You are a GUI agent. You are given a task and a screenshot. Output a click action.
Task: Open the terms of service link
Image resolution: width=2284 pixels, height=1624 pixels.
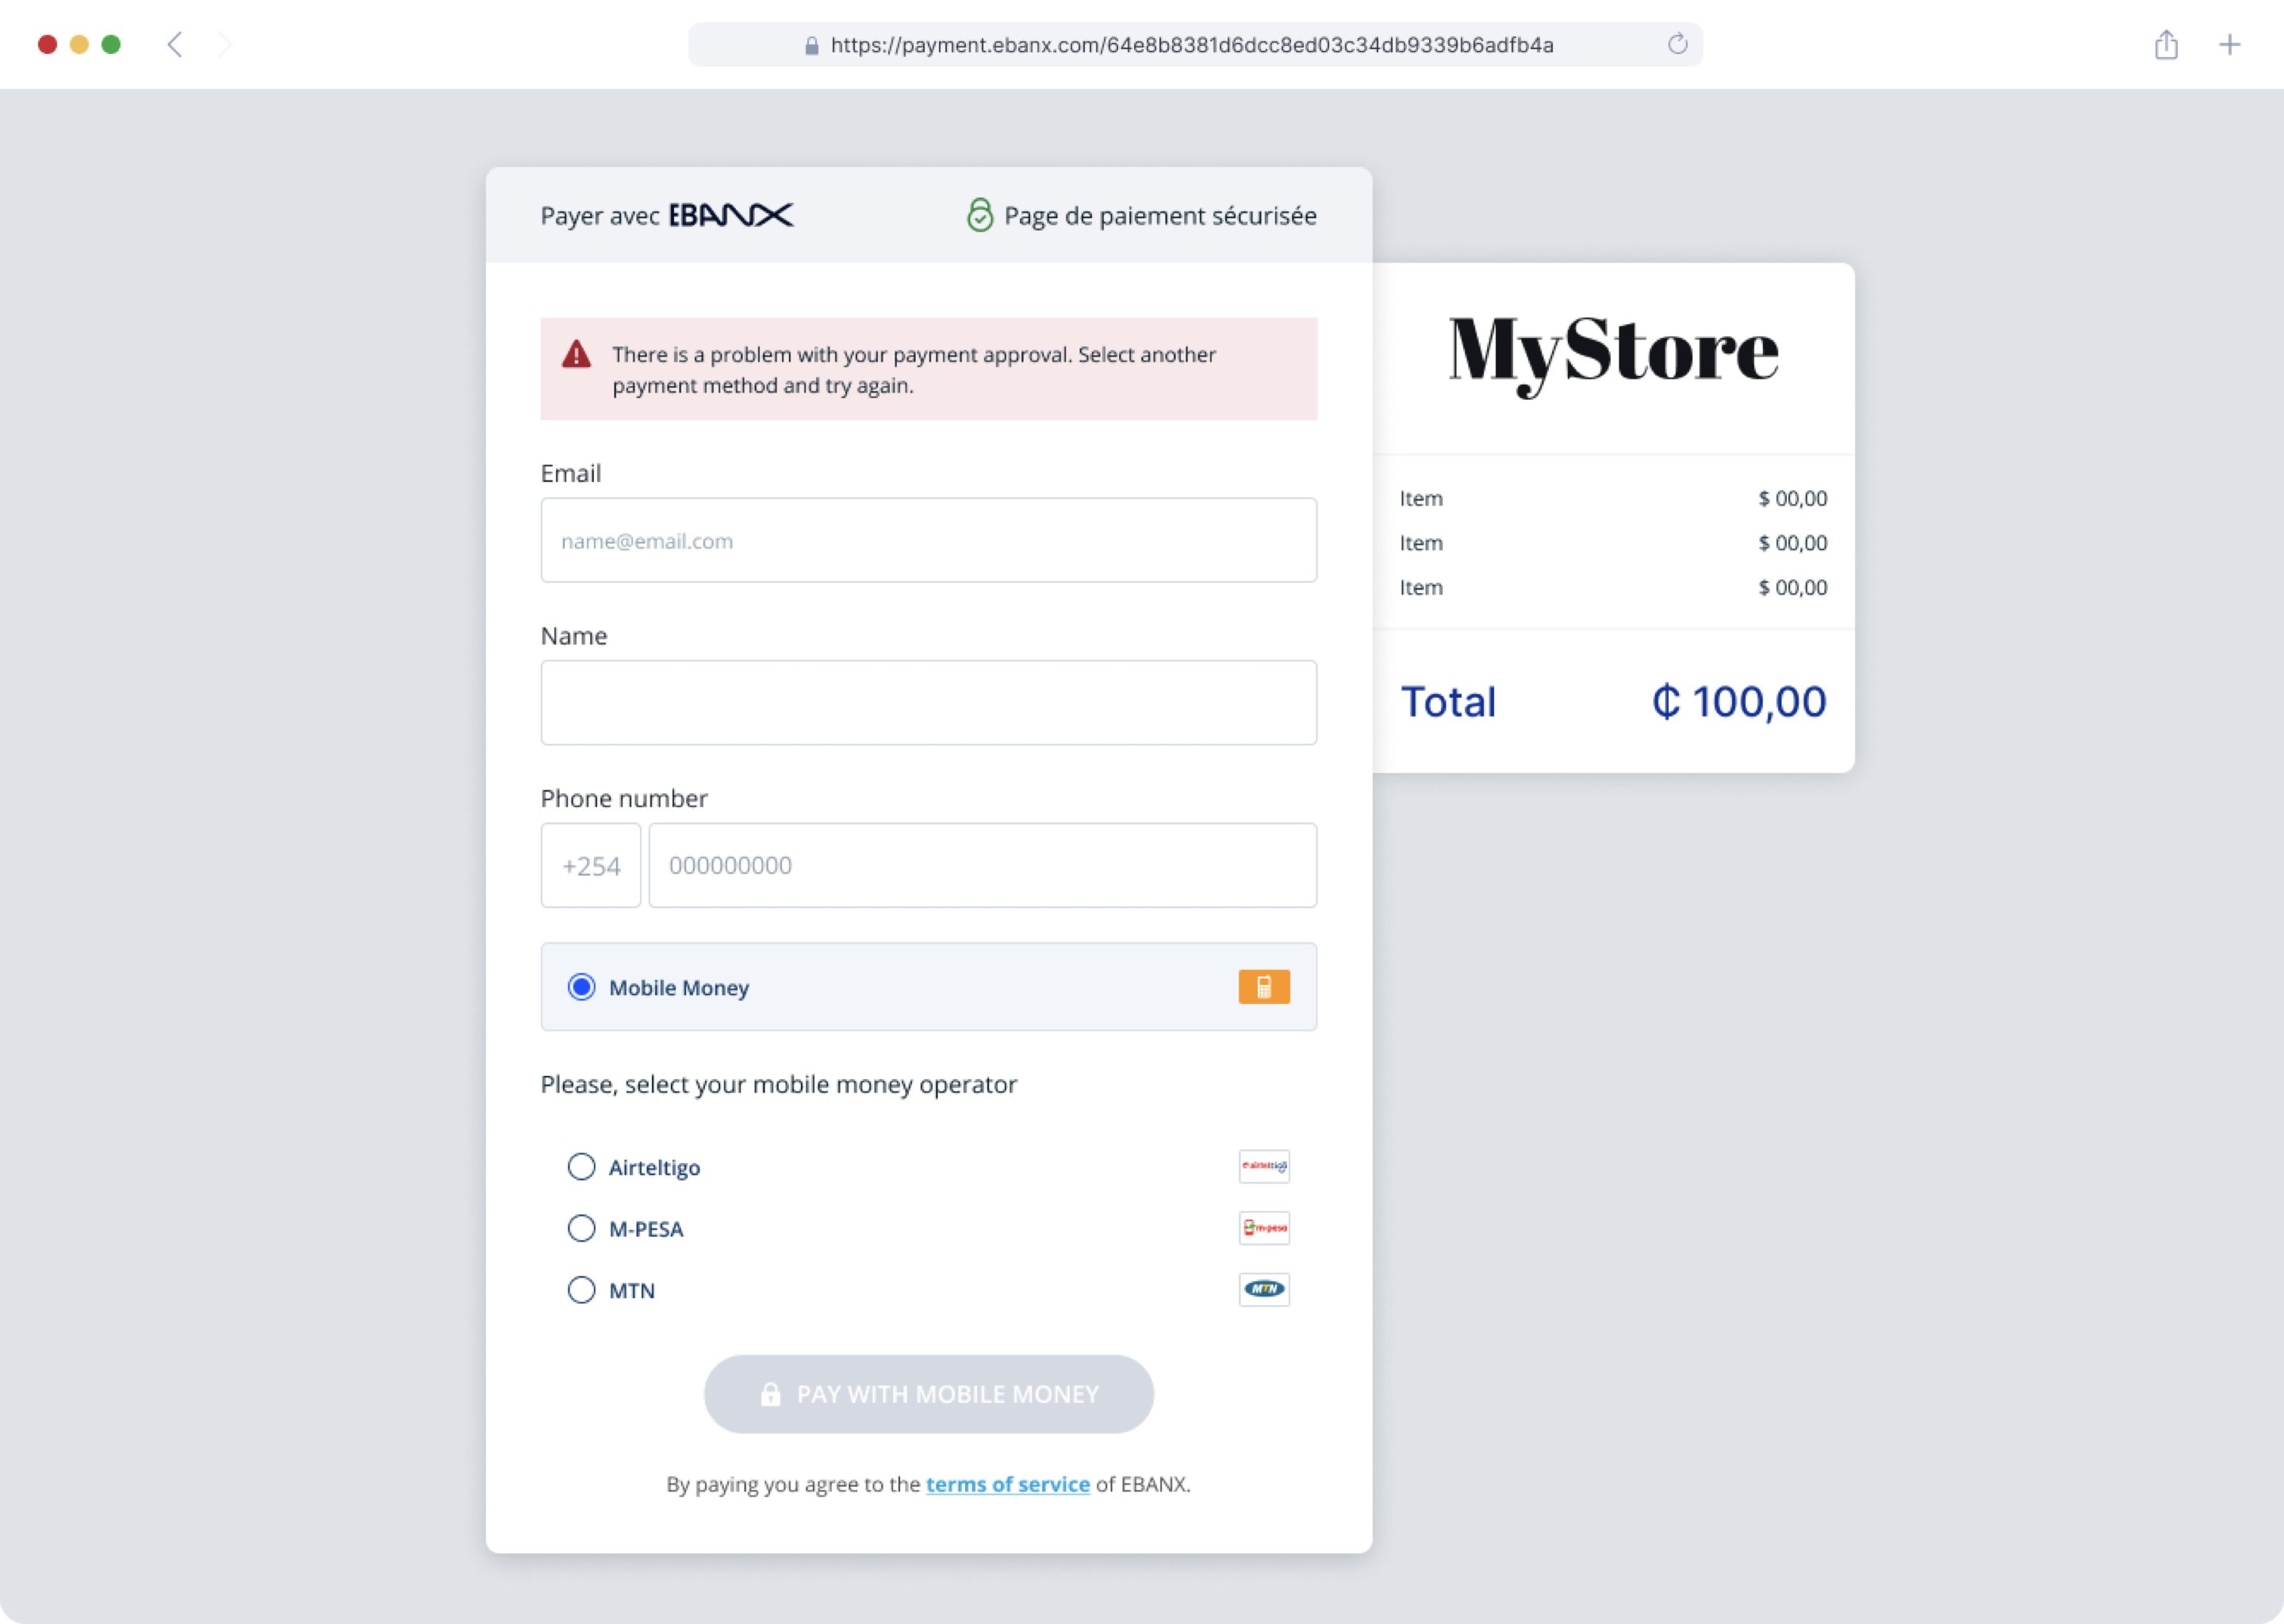click(x=1007, y=1484)
